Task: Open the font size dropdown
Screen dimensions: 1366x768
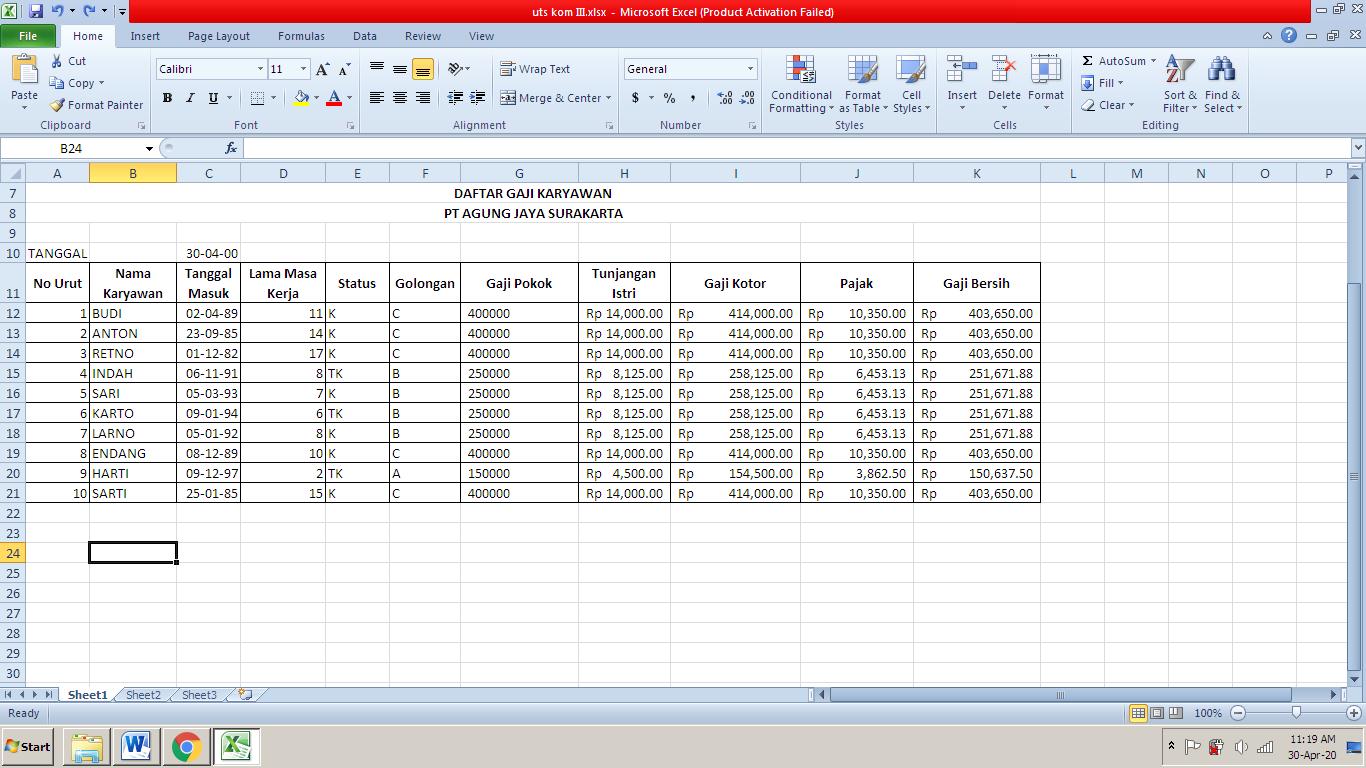Action: (x=304, y=69)
